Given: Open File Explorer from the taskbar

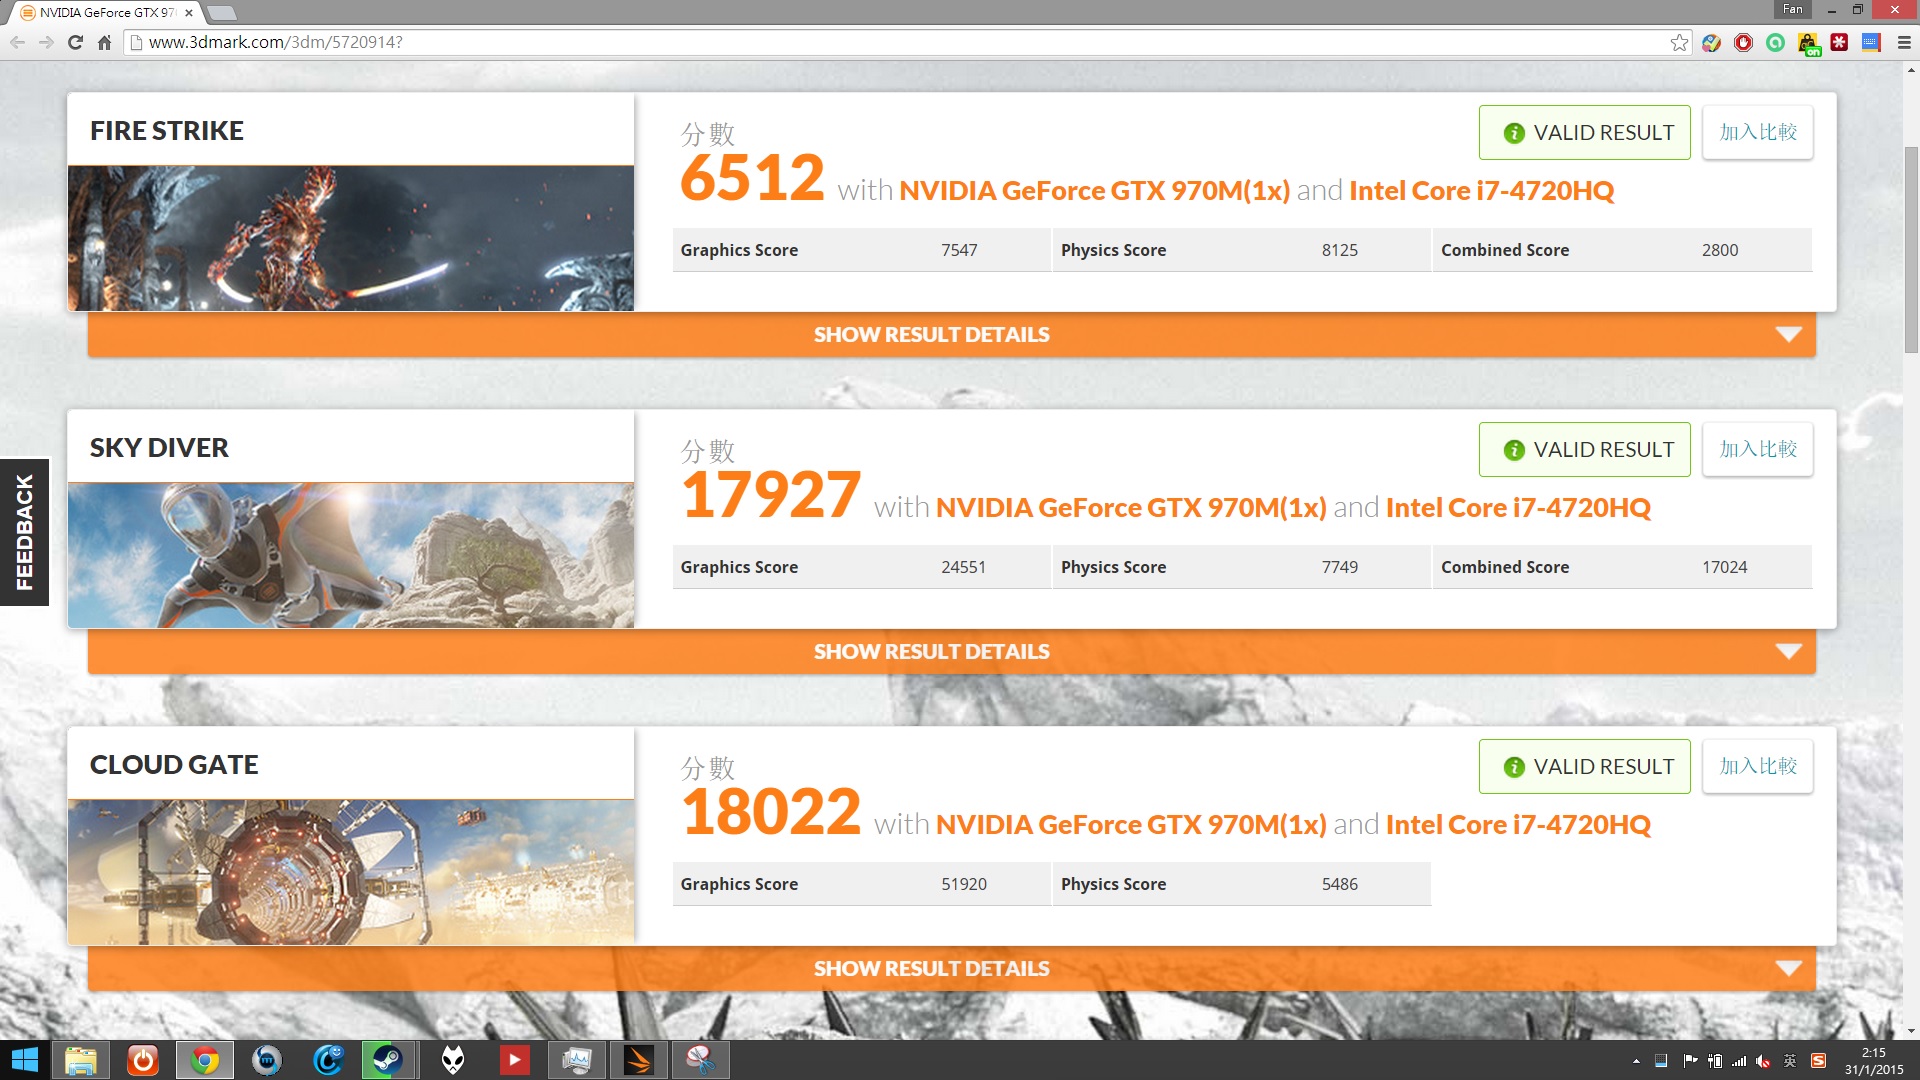Looking at the screenshot, I should click(x=81, y=1060).
